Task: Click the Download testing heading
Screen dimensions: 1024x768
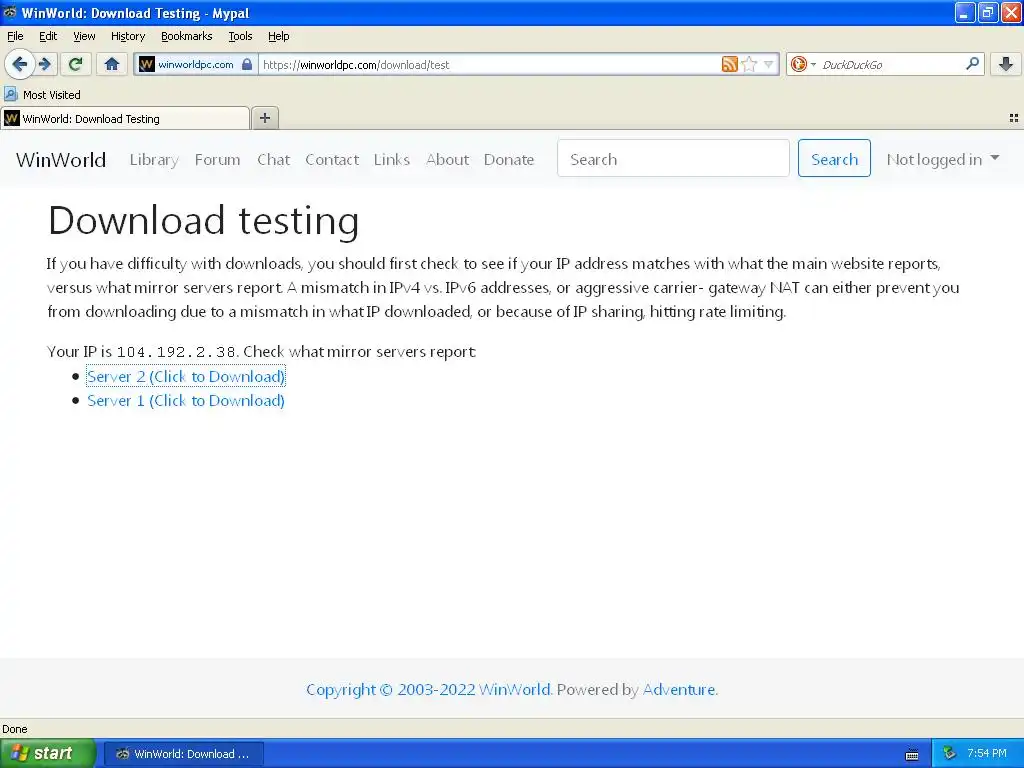Action: tap(204, 220)
